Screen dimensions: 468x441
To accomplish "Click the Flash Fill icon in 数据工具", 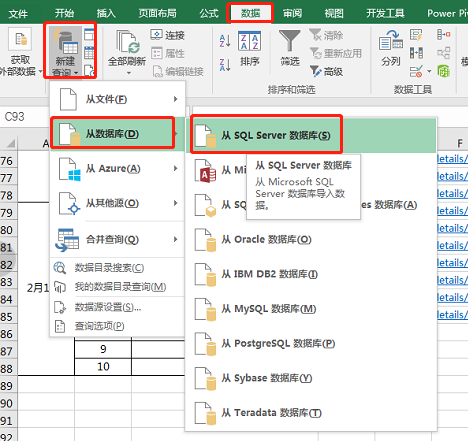I will (x=416, y=35).
